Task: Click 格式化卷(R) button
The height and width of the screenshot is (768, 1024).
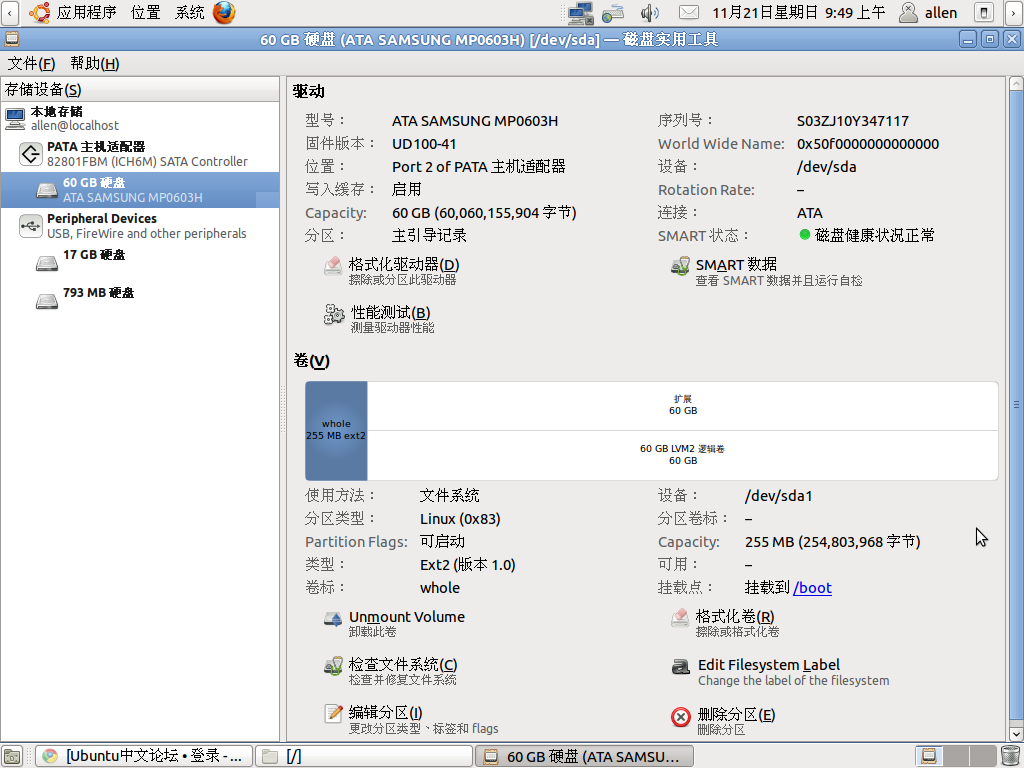Action: point(725,623)
